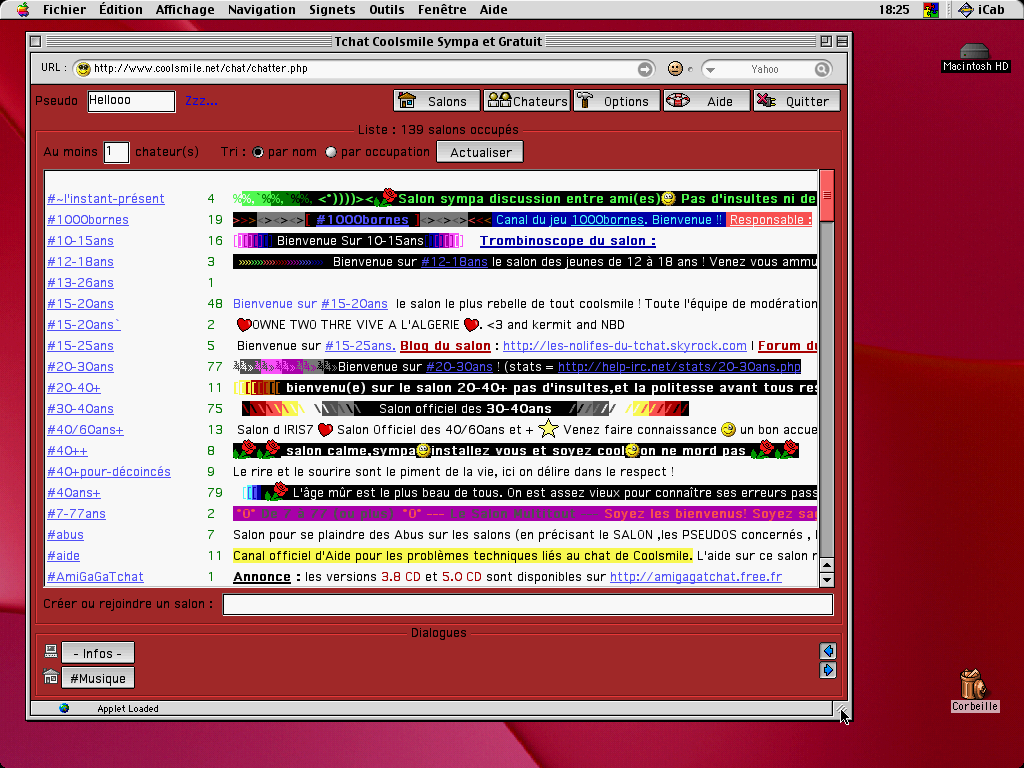Click the go arrow in URL bar
This screenshot has height=768, width=1024.
pos(645,69)
